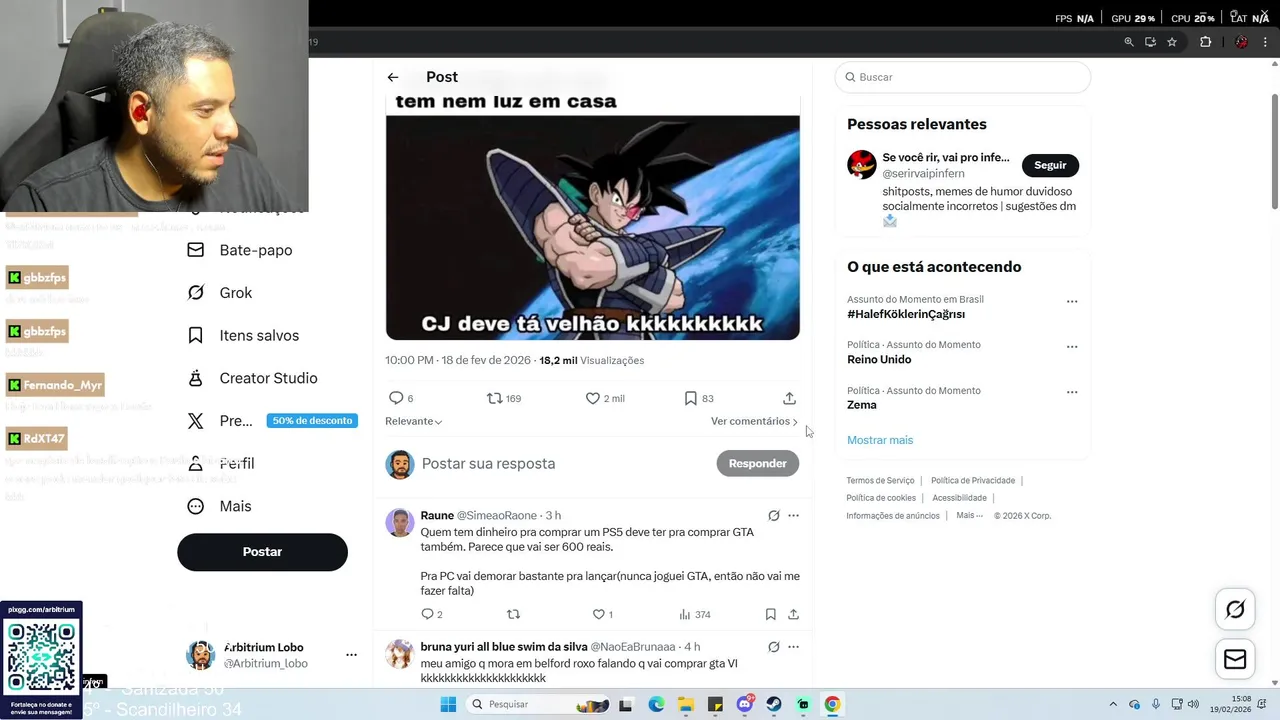Open floating messages button

coord(1235,659)
